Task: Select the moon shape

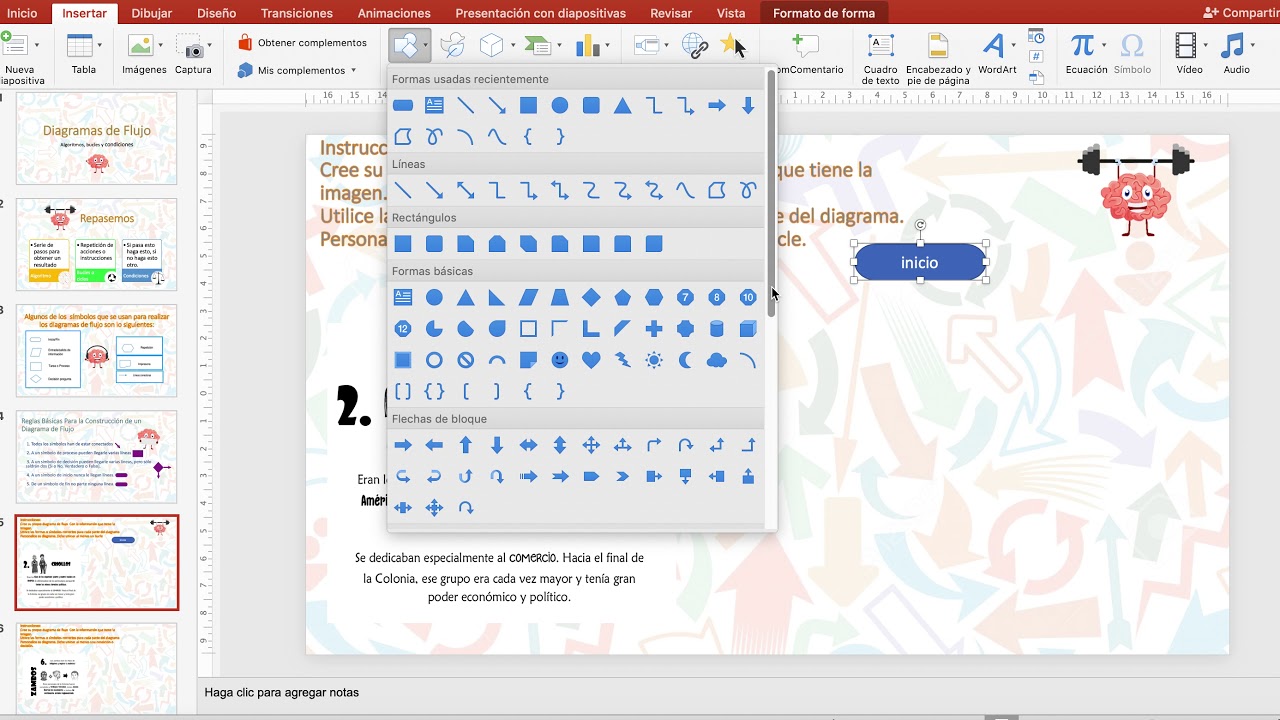Action: click(x=685, y=360)
